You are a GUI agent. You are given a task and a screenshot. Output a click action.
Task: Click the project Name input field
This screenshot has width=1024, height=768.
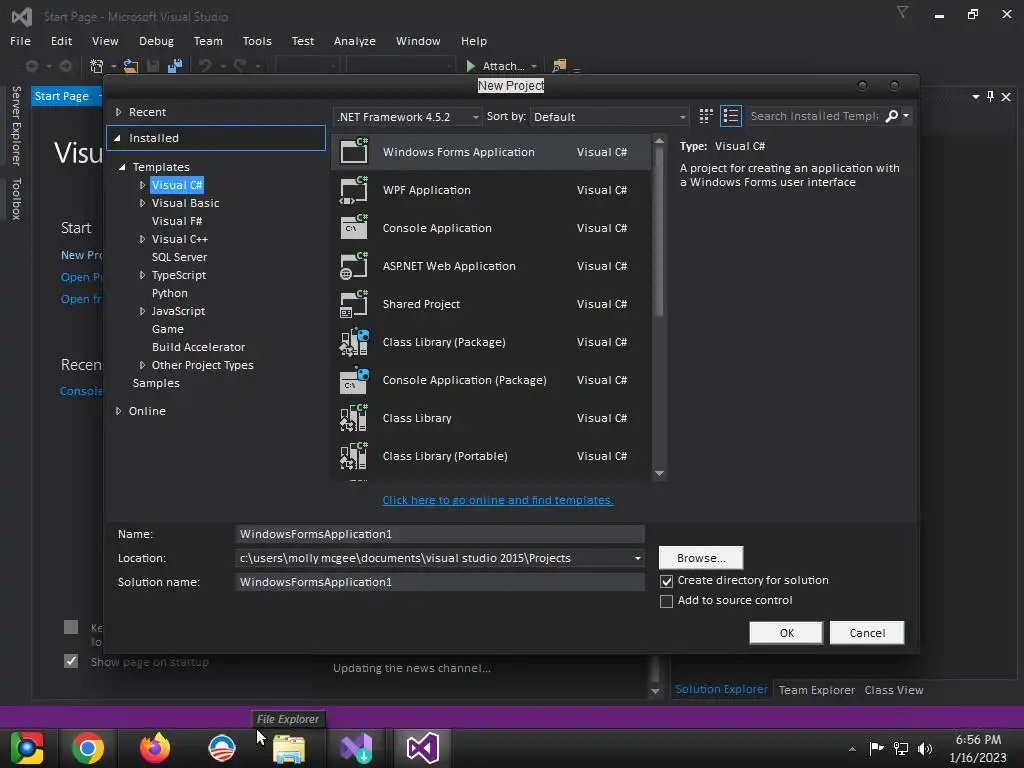click(x=440, y=534)
